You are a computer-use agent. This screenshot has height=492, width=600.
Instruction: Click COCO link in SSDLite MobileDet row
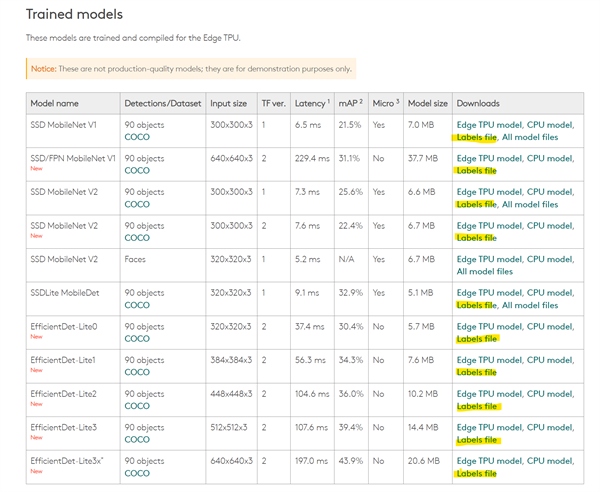[137, 305]
